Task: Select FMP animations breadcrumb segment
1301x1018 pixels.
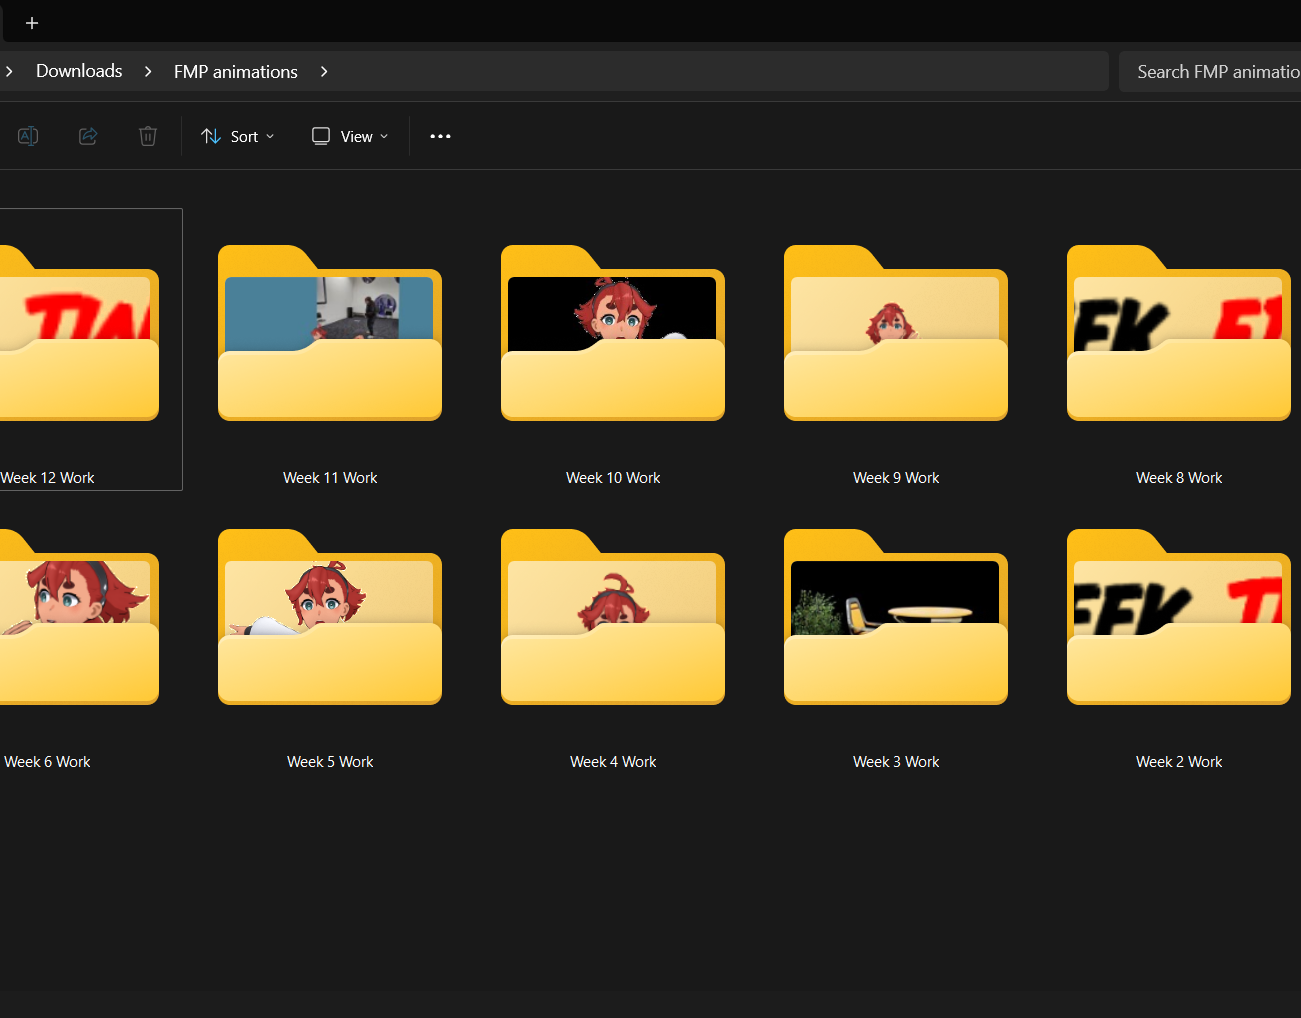Action: [x=236, y=72]
